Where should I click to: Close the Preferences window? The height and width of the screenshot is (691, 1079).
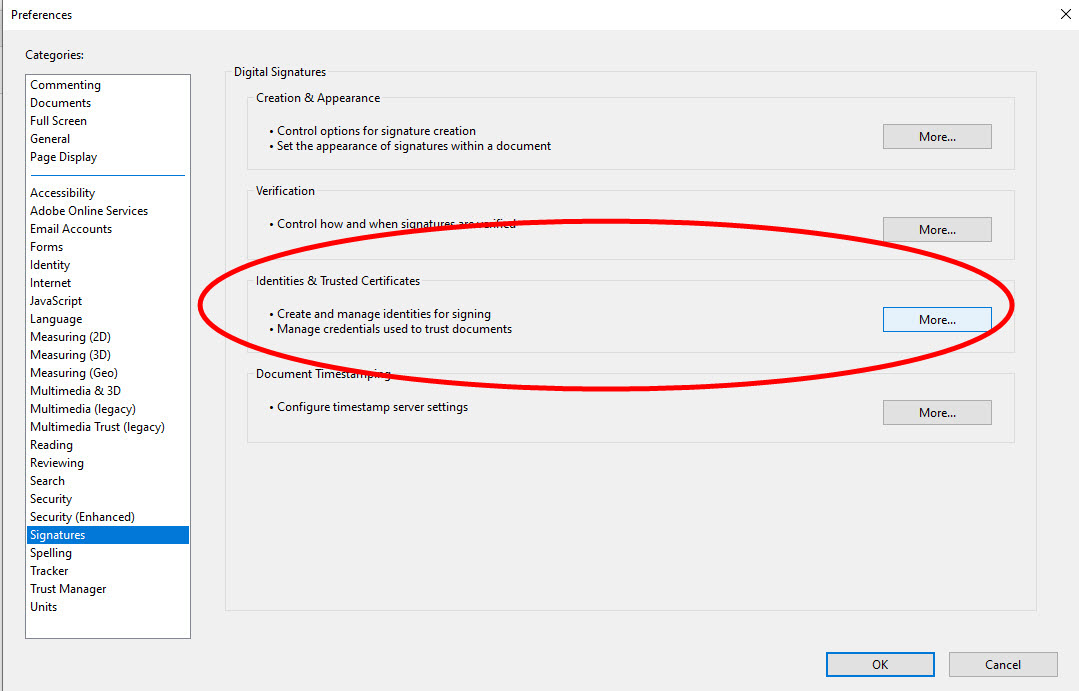coord(1064,15)
